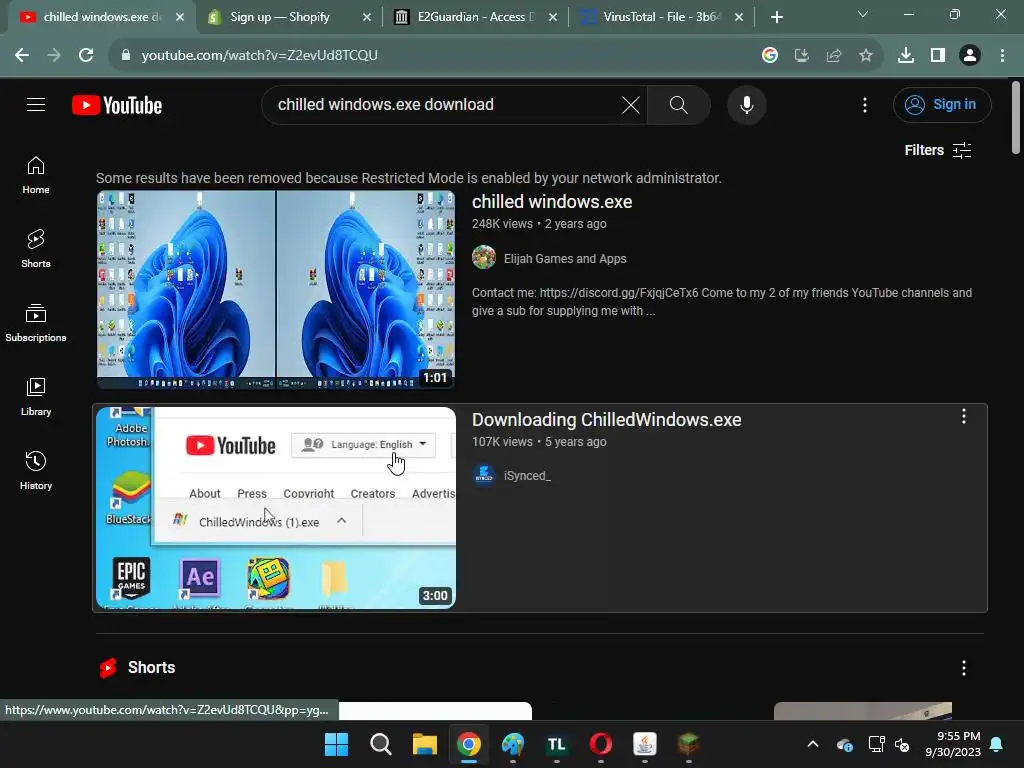Open Chrome three-dot menu
The height and width of the screenshot is (768, 1024).
click(x=1002, y=55)
